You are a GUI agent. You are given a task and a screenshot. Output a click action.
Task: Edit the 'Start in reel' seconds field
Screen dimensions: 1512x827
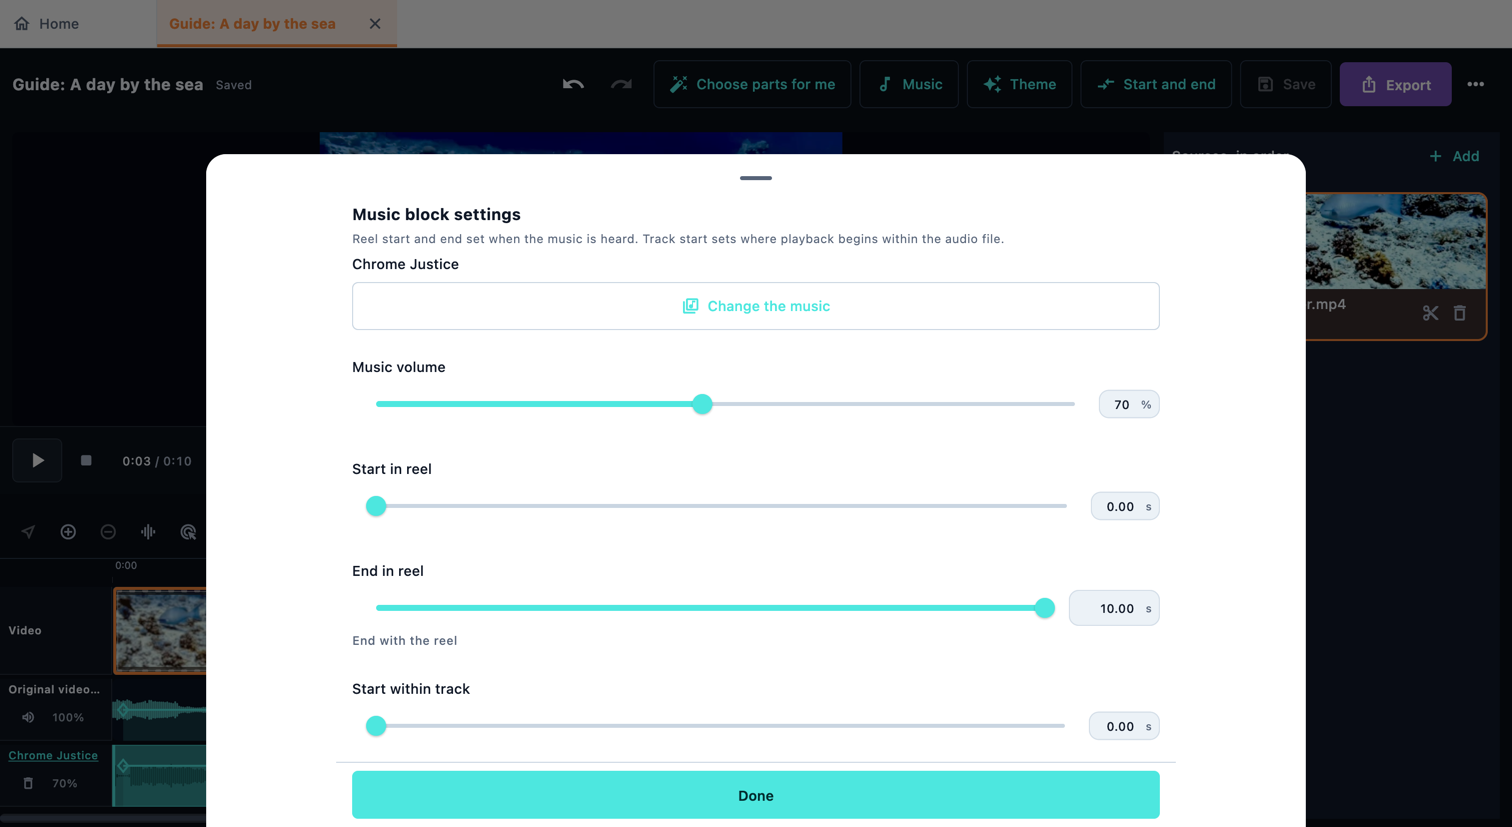coord(1125,506)
